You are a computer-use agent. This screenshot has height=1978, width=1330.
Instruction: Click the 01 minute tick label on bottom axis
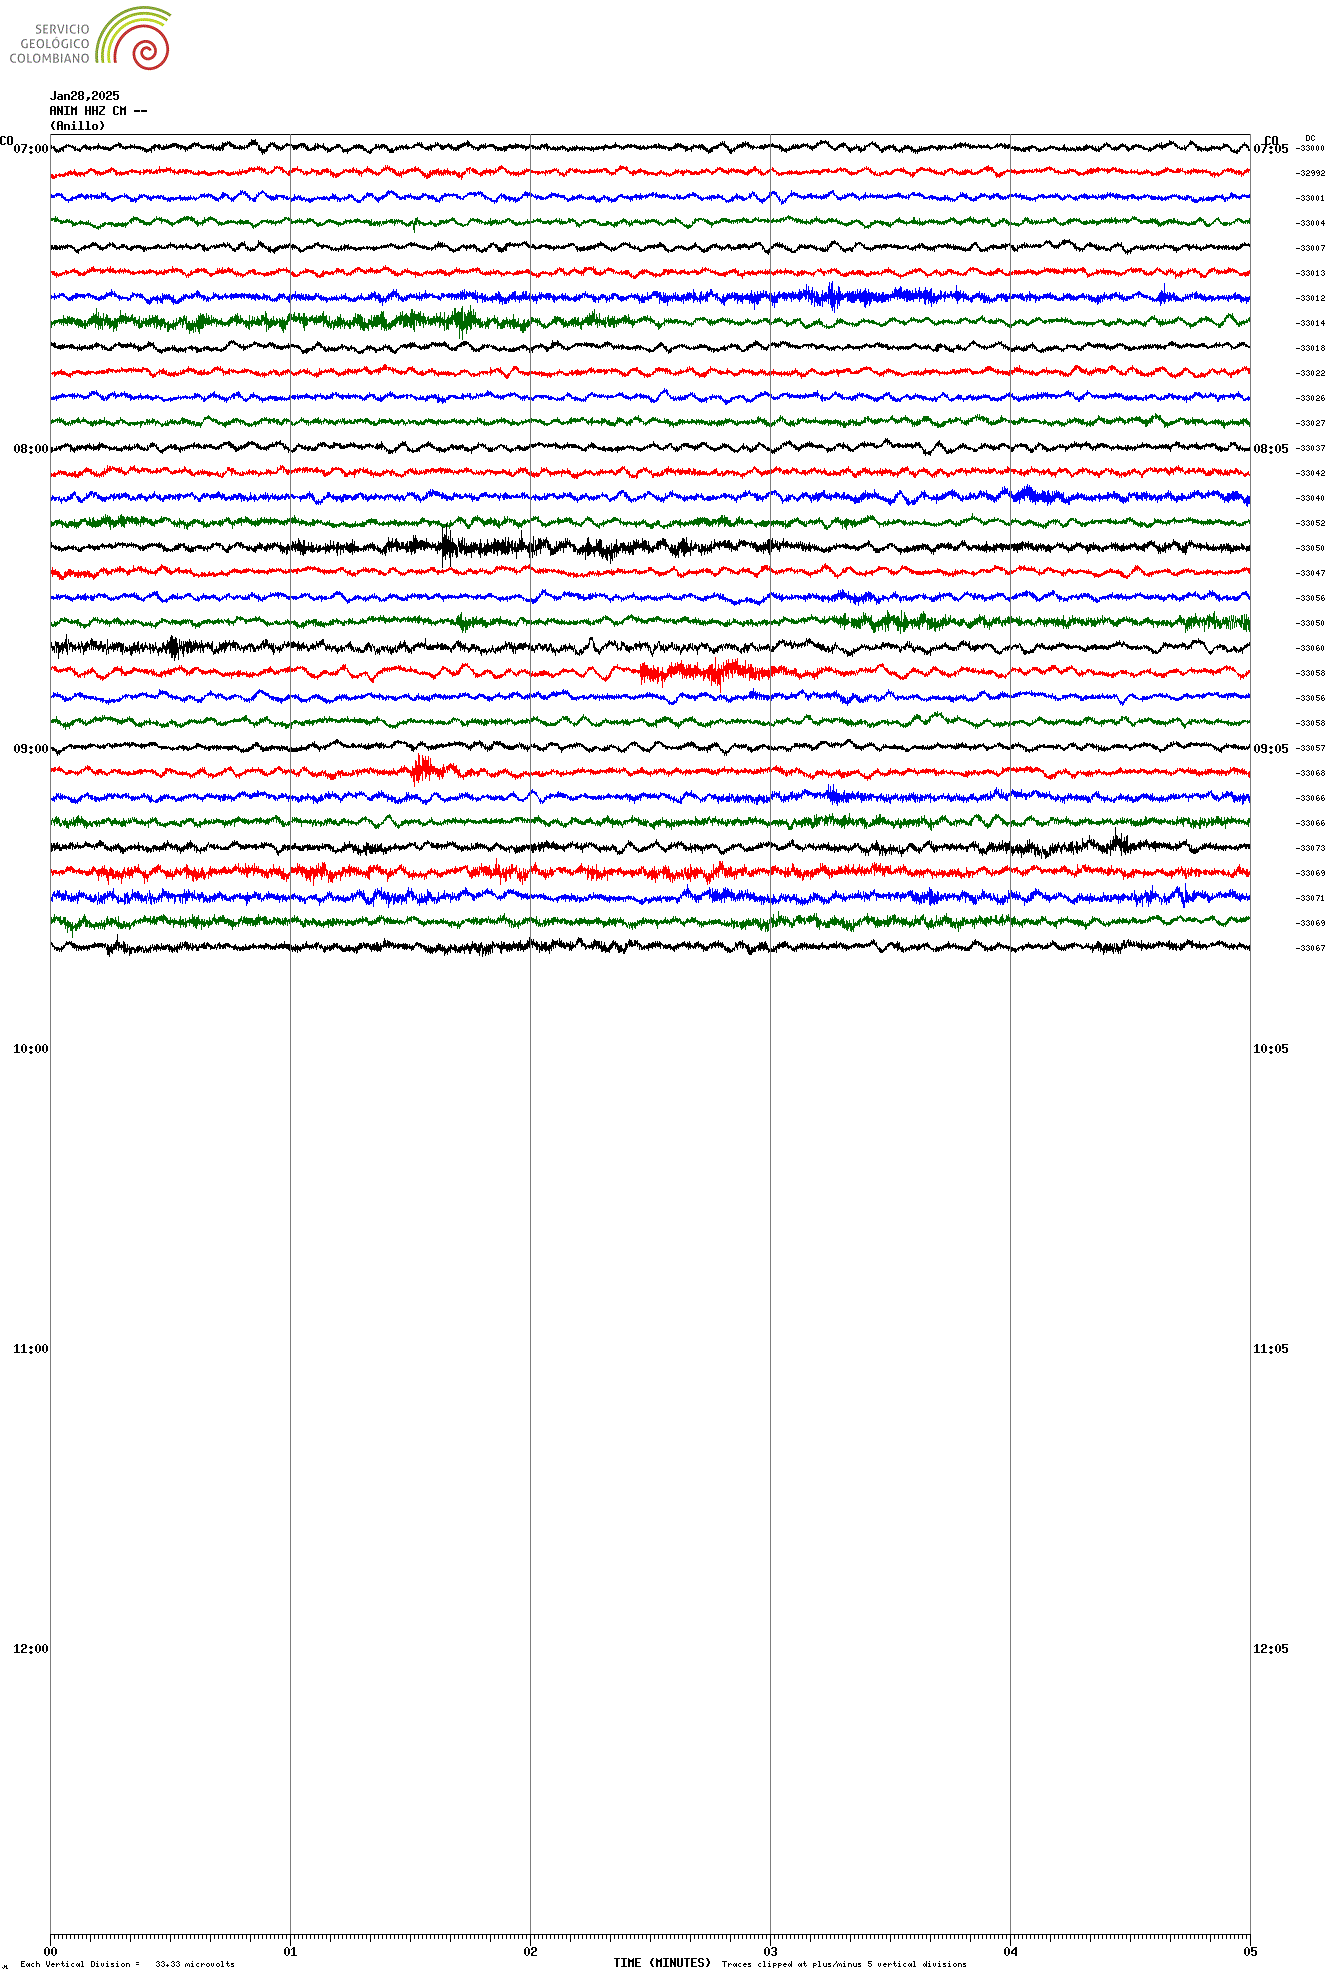[x=290, y=1951]
